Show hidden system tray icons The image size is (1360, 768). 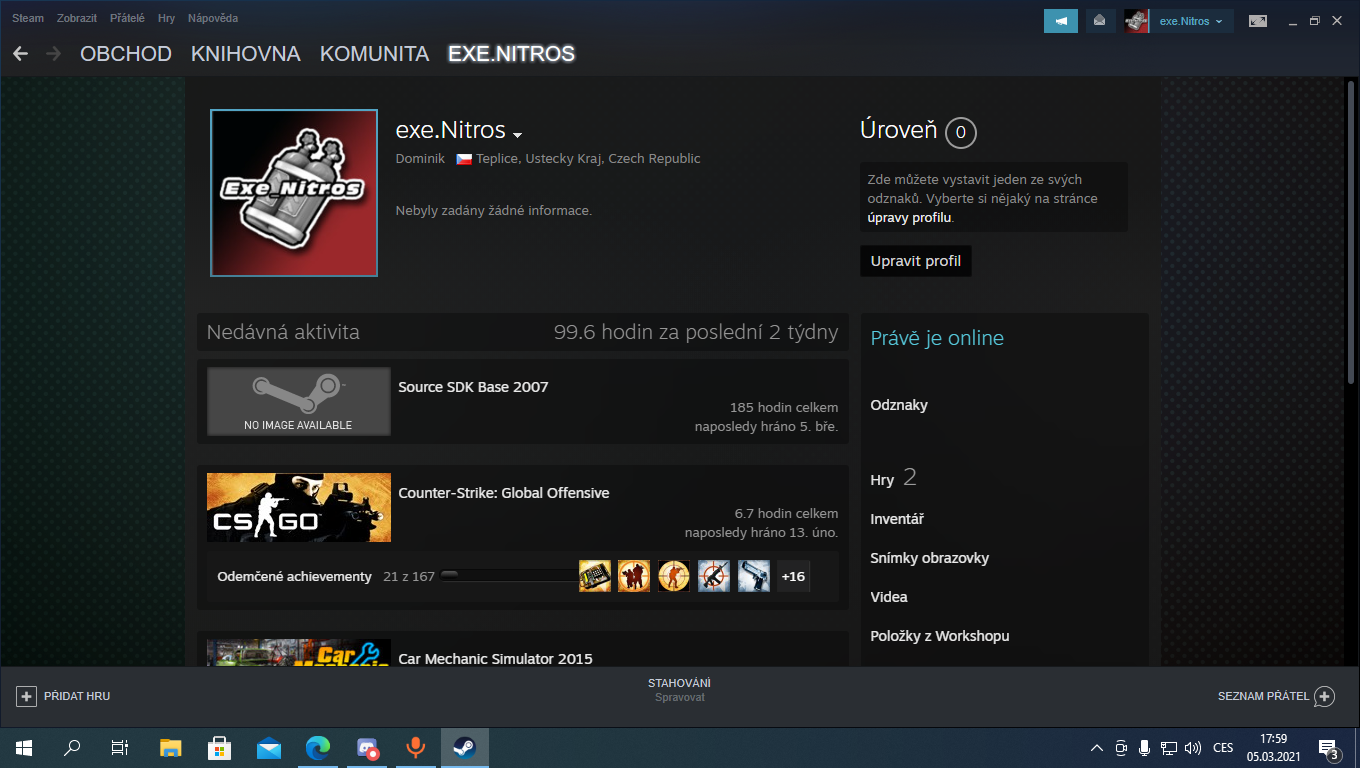(x=1097, y=748)
